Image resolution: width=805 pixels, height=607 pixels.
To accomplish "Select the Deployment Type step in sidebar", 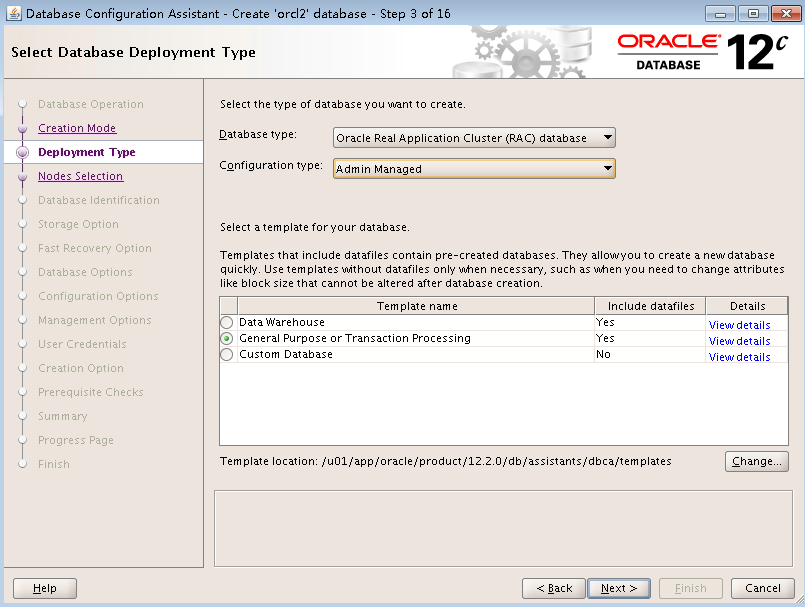I will (87, 152).
